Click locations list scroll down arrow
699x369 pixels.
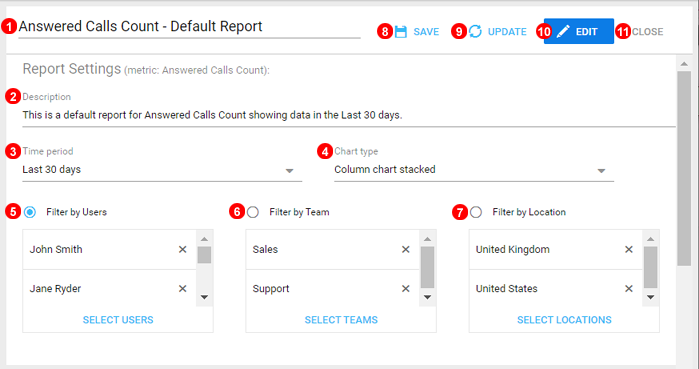pyautogui.click(x=650, y=297)
